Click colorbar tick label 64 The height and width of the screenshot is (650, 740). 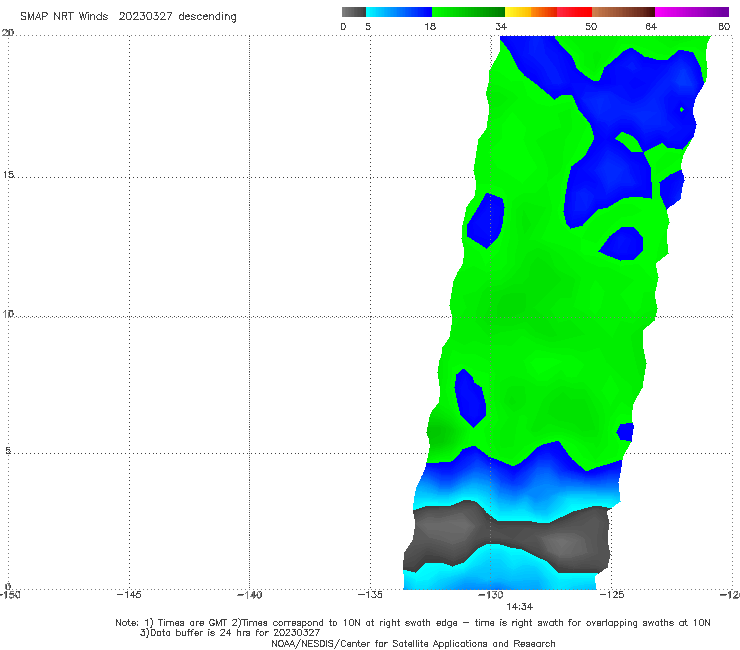651,27
